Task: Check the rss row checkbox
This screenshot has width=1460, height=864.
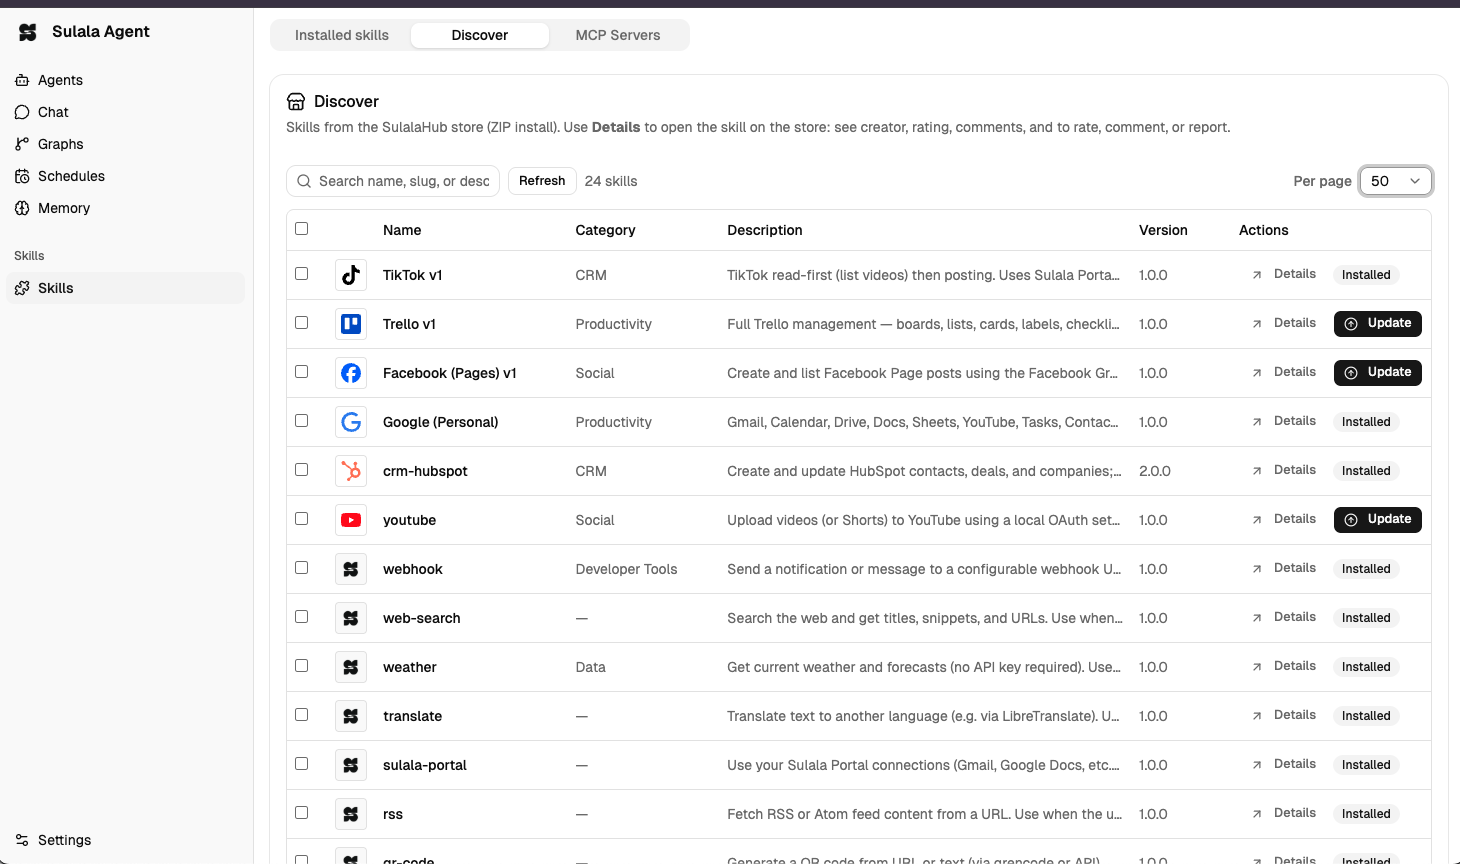Action: click(x=302, y=813)
